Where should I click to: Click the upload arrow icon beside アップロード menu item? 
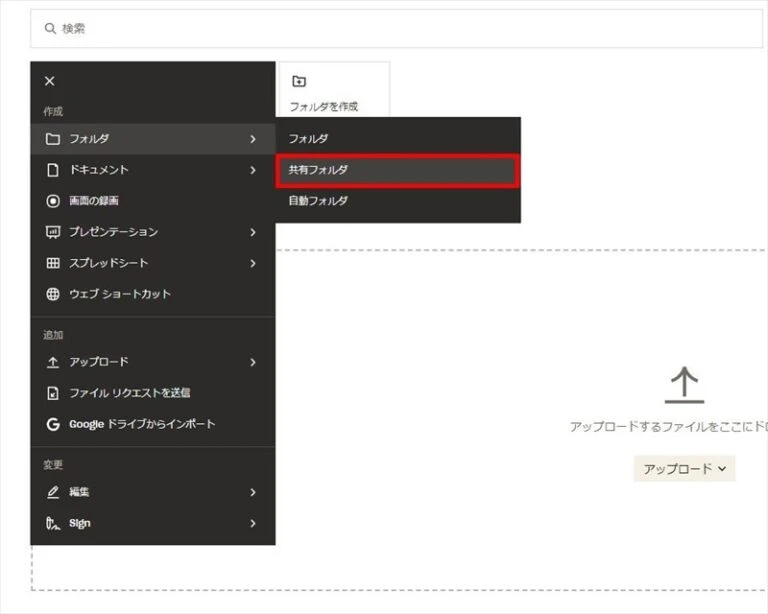pyautogui.click(x=52, y=362)
